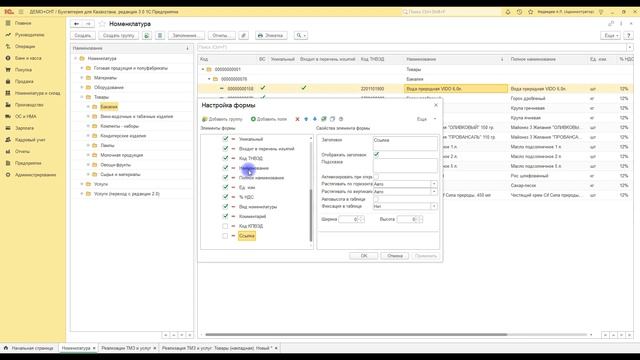Open the Продажа section in sidebar
The height and width of the screenshot is (360, 640).
24,82
